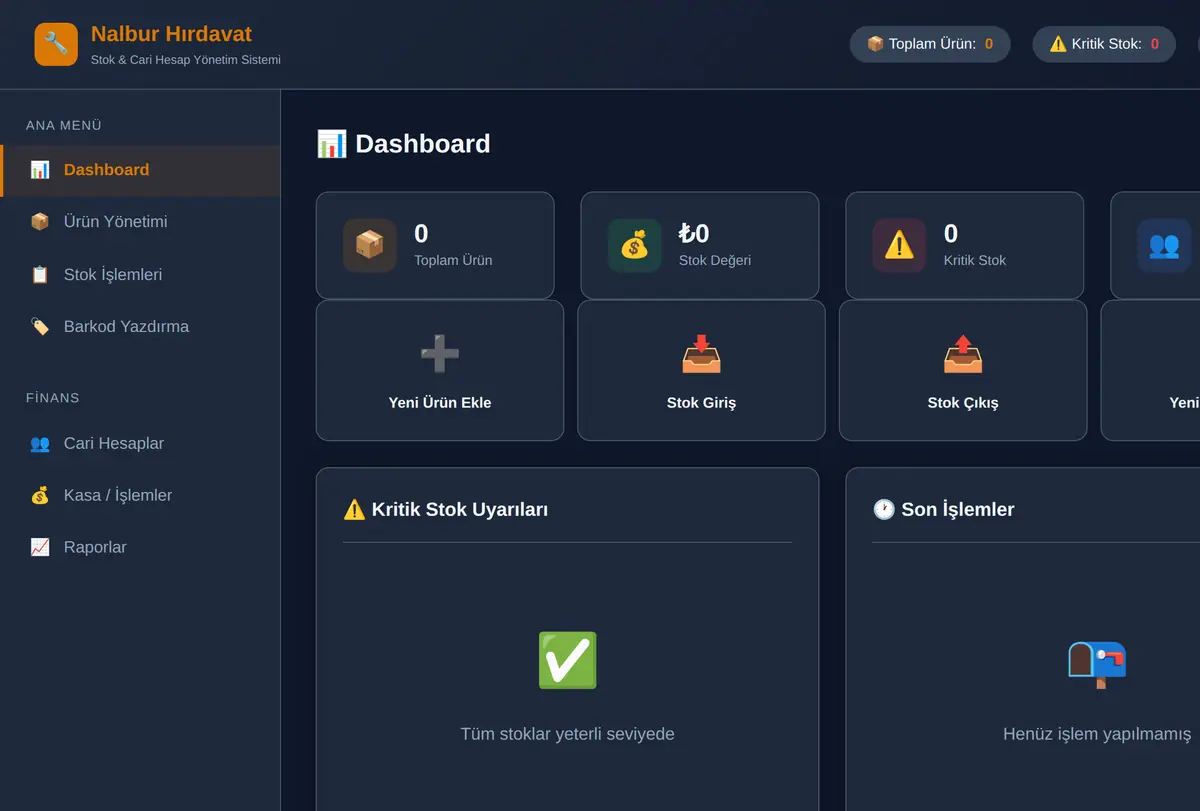Click the green checkmark icon in Kritik Stok Uyarıları
The image size is (1200, 811).
567,660
